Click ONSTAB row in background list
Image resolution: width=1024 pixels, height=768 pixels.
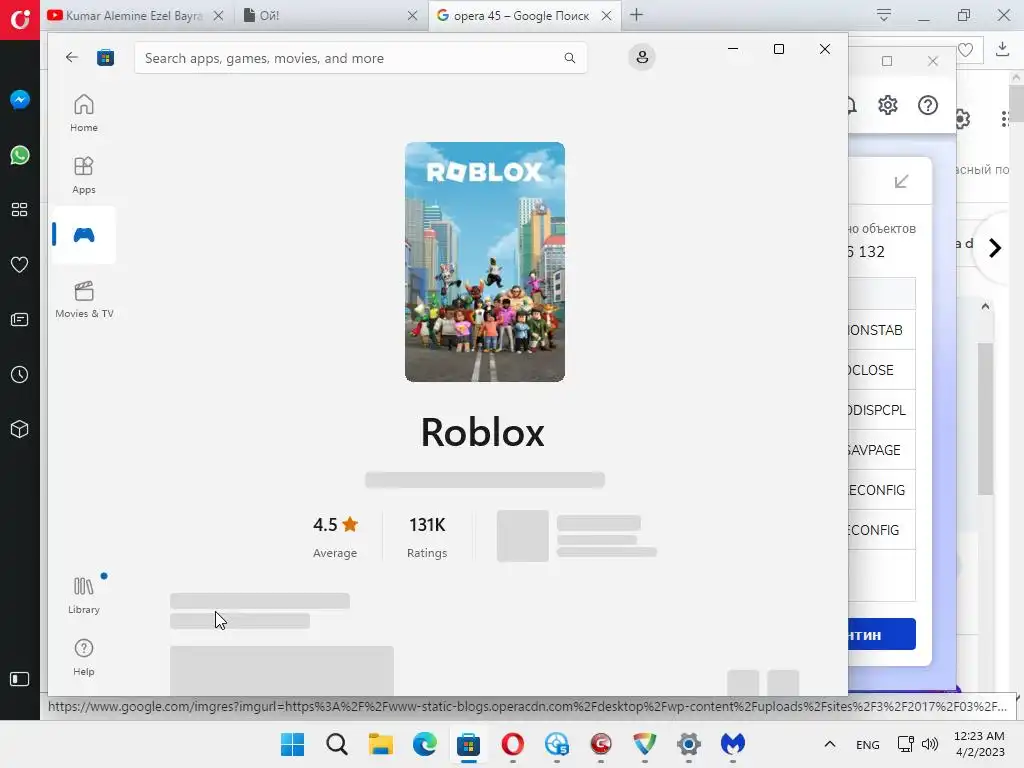tap(882, 330)
